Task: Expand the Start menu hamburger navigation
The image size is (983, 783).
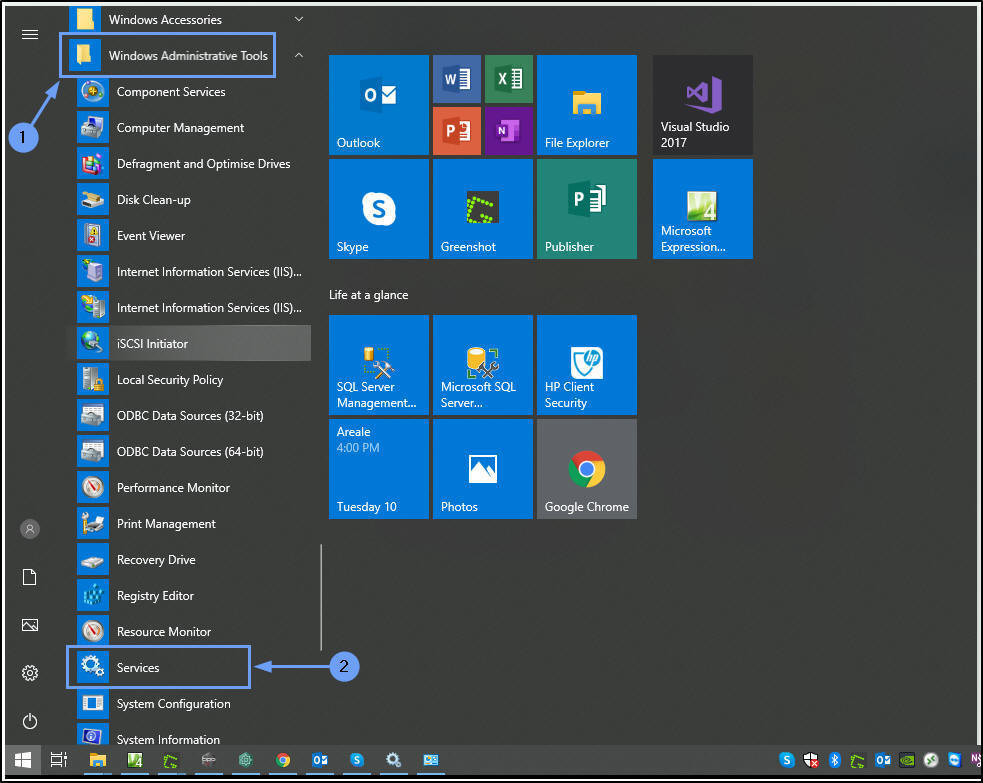Action: coord(30,34)
